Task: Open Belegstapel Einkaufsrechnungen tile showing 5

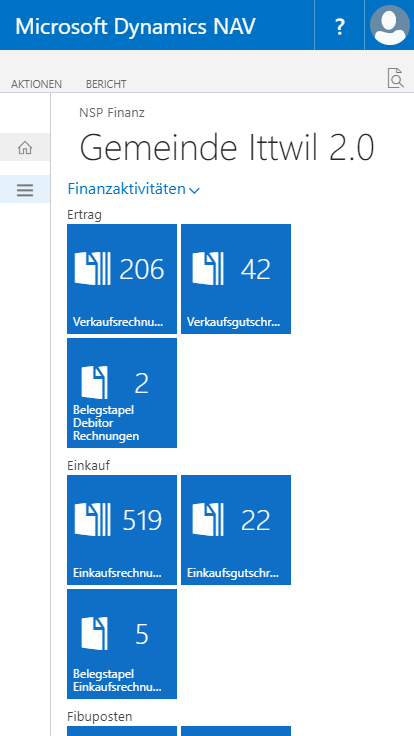Action: pyautogui.click(x=122, y=644)
